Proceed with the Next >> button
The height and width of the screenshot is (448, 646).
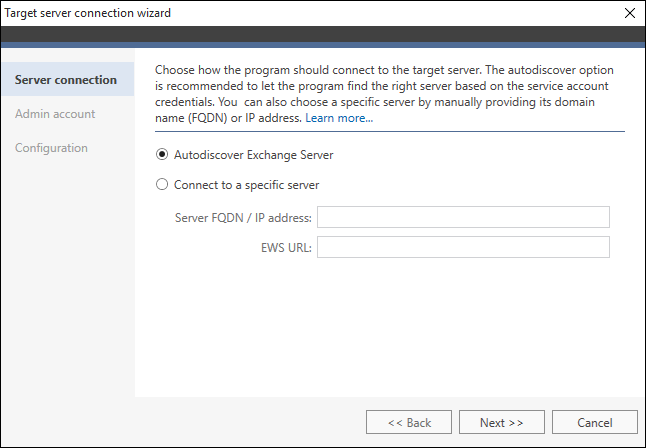(x=502, y=422)
